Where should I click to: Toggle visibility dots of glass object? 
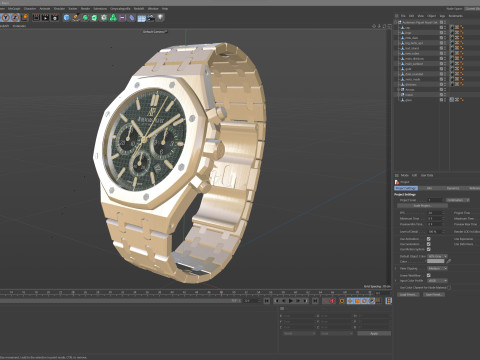click(x=445, y=100)
